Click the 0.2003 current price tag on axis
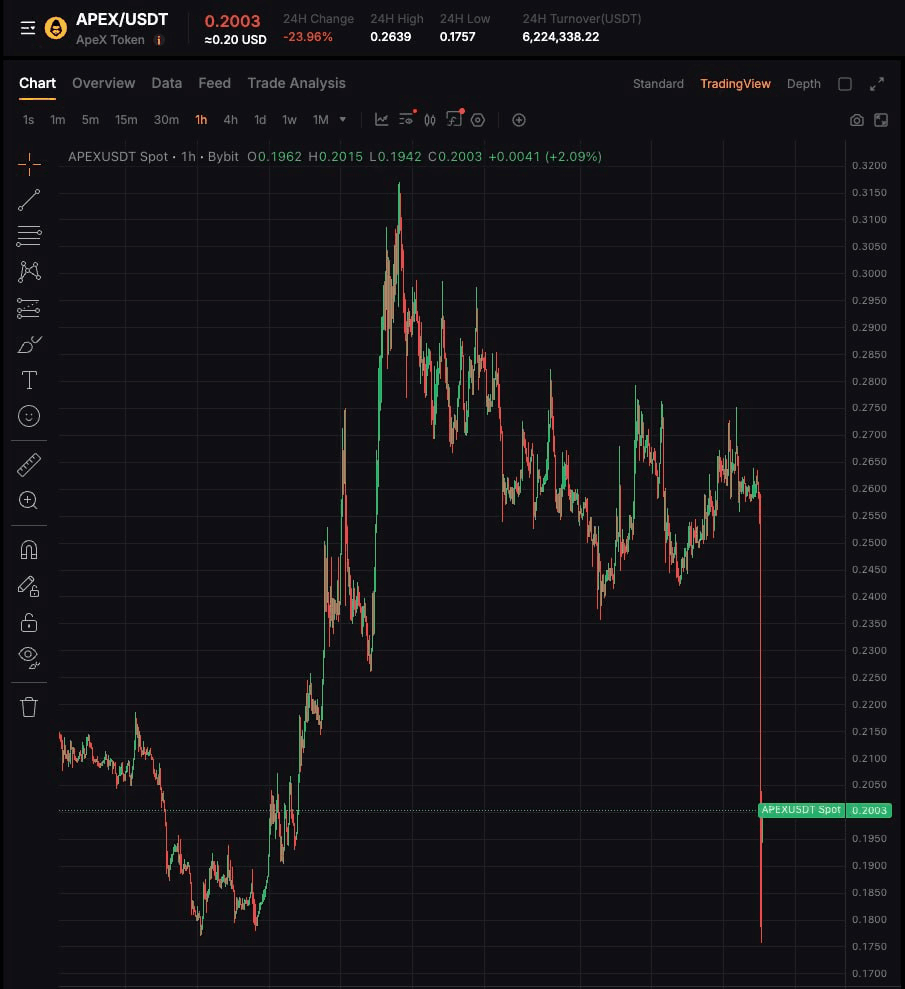Image resolution: width=905 pixels, height=989 pixels. (x=869, y=811)
